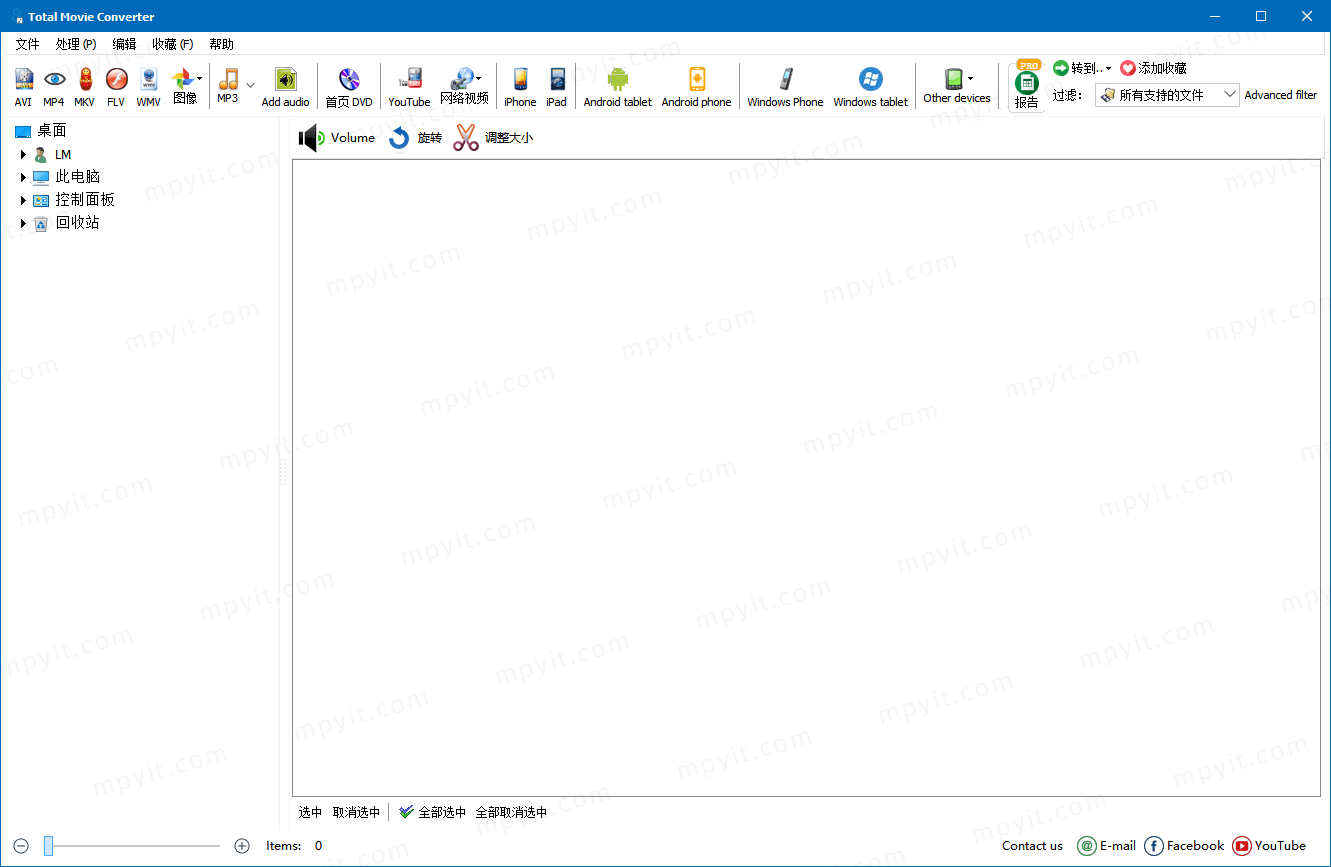Open the Other devices list

(957, 85)
